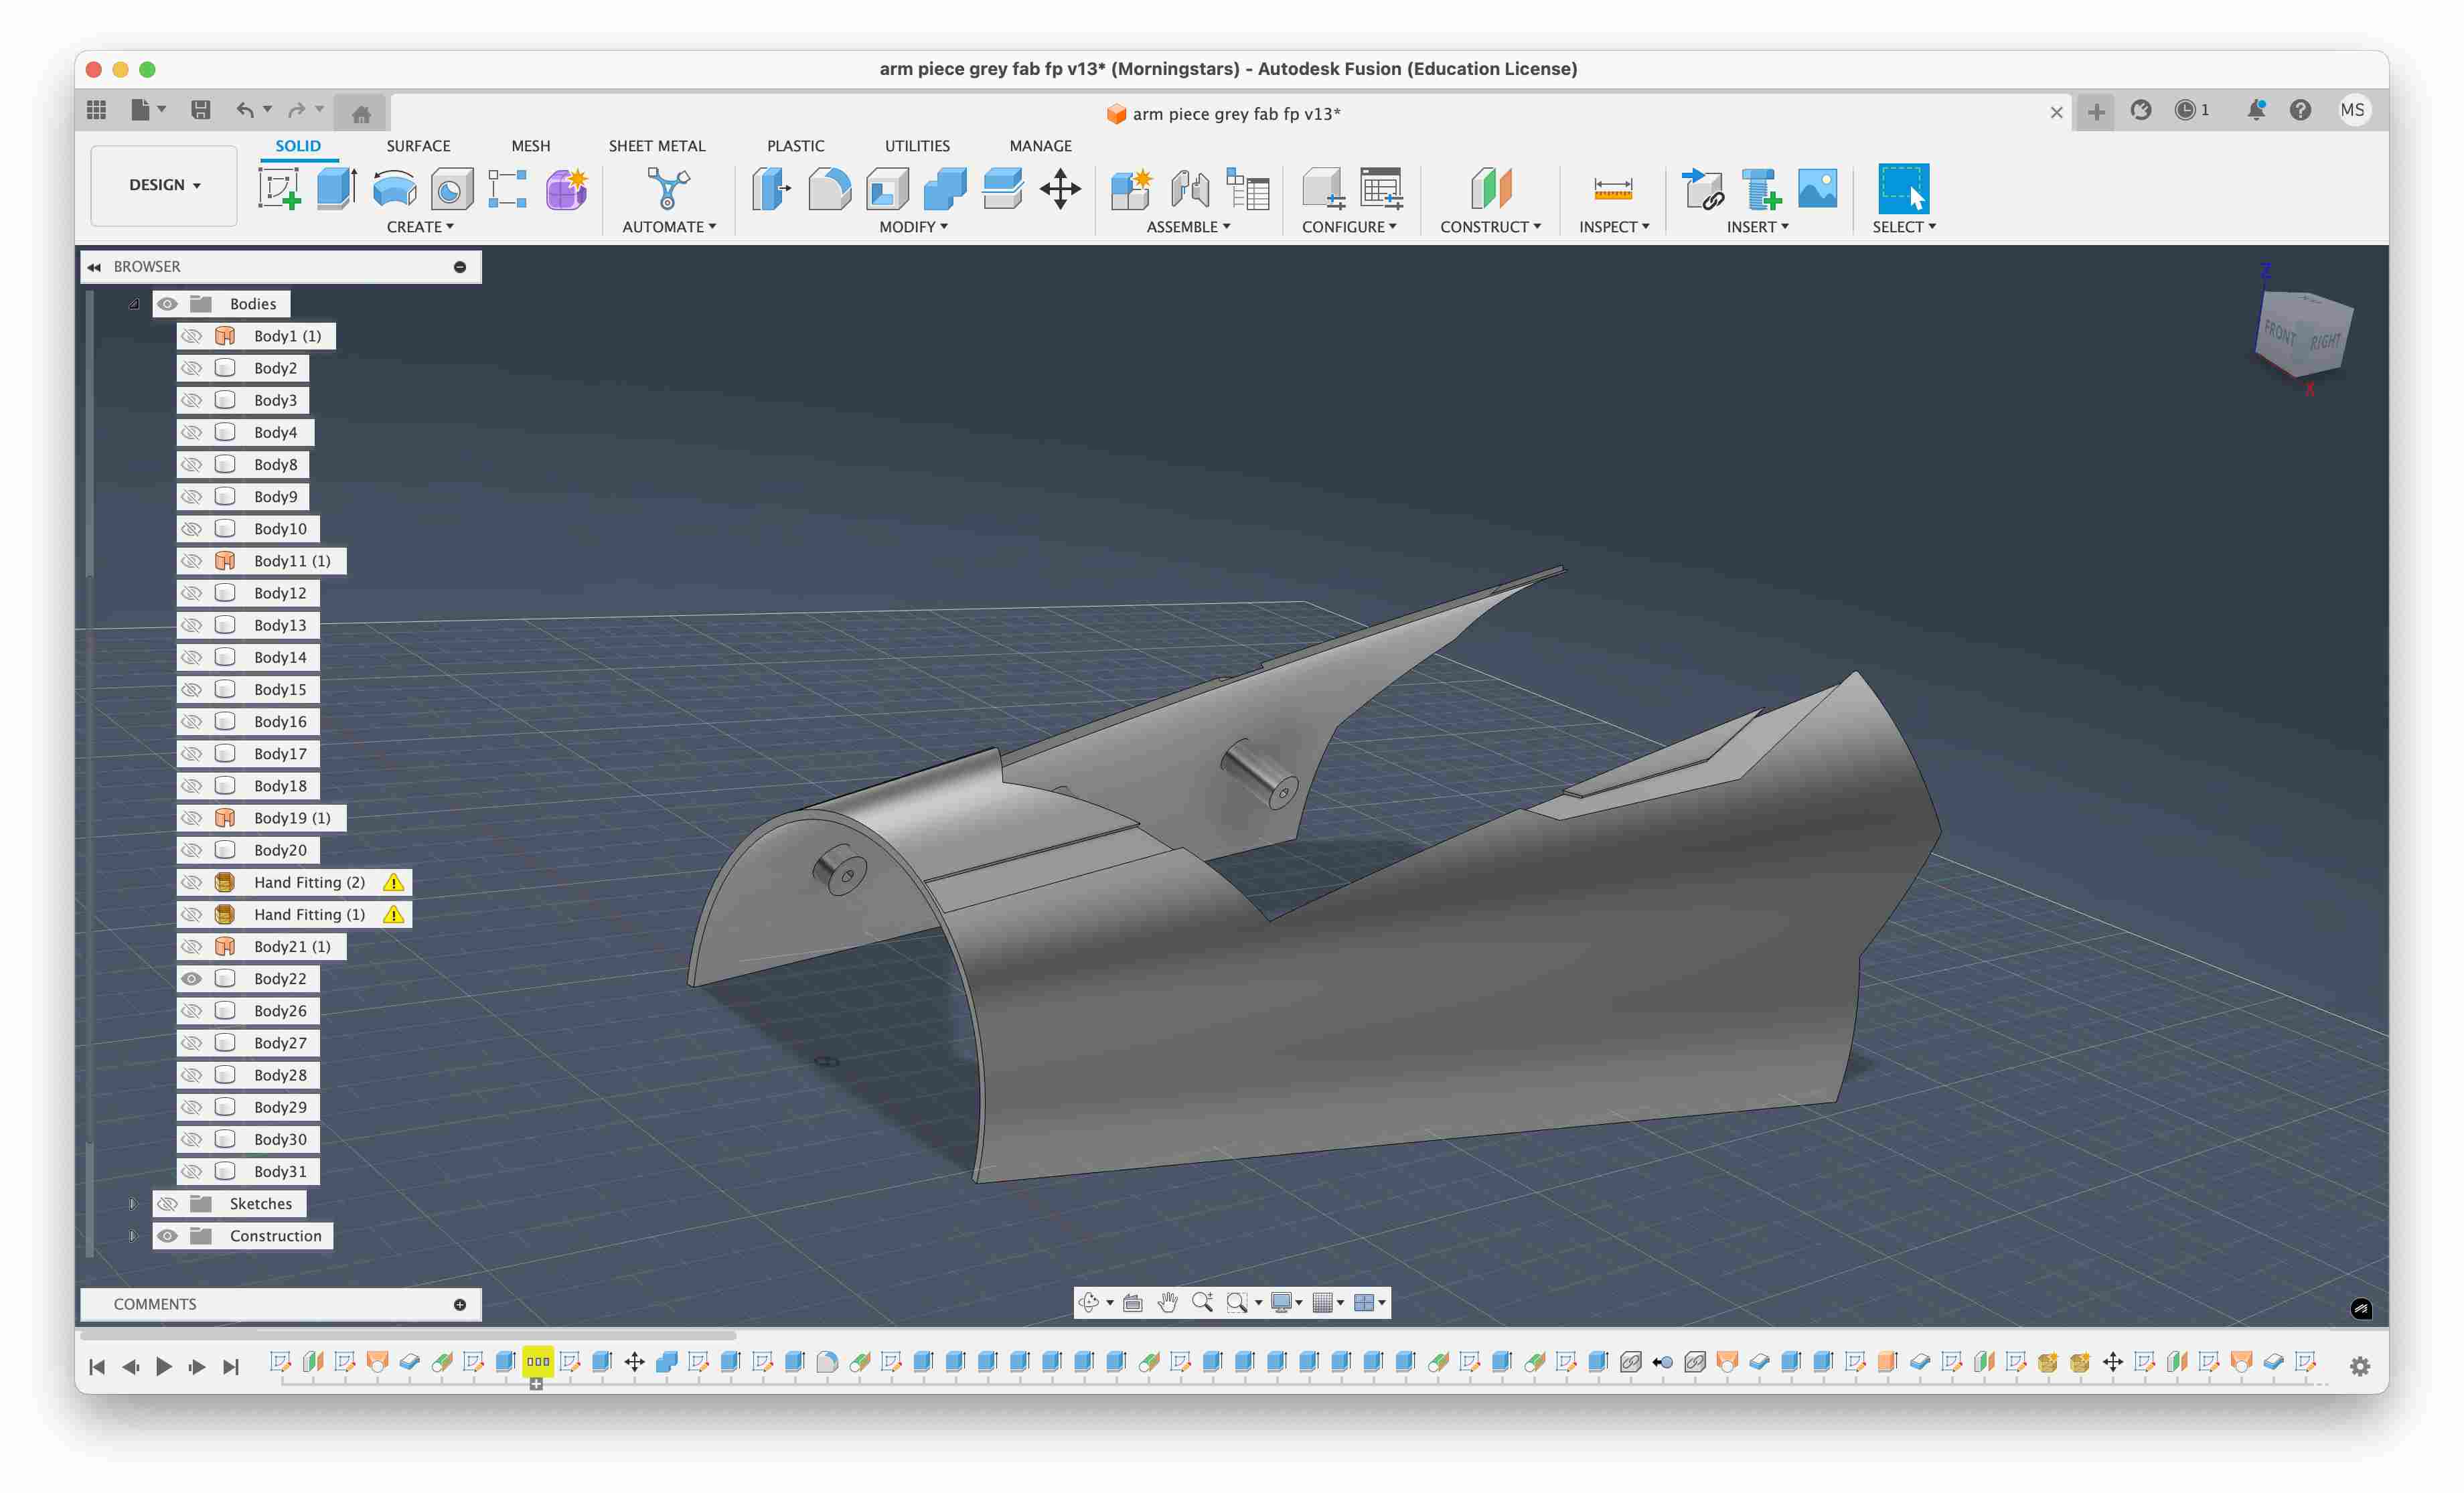Select the Pan hand tool
The height and width of the screenshot is (1493, 2464).
pos(1167,1302)
